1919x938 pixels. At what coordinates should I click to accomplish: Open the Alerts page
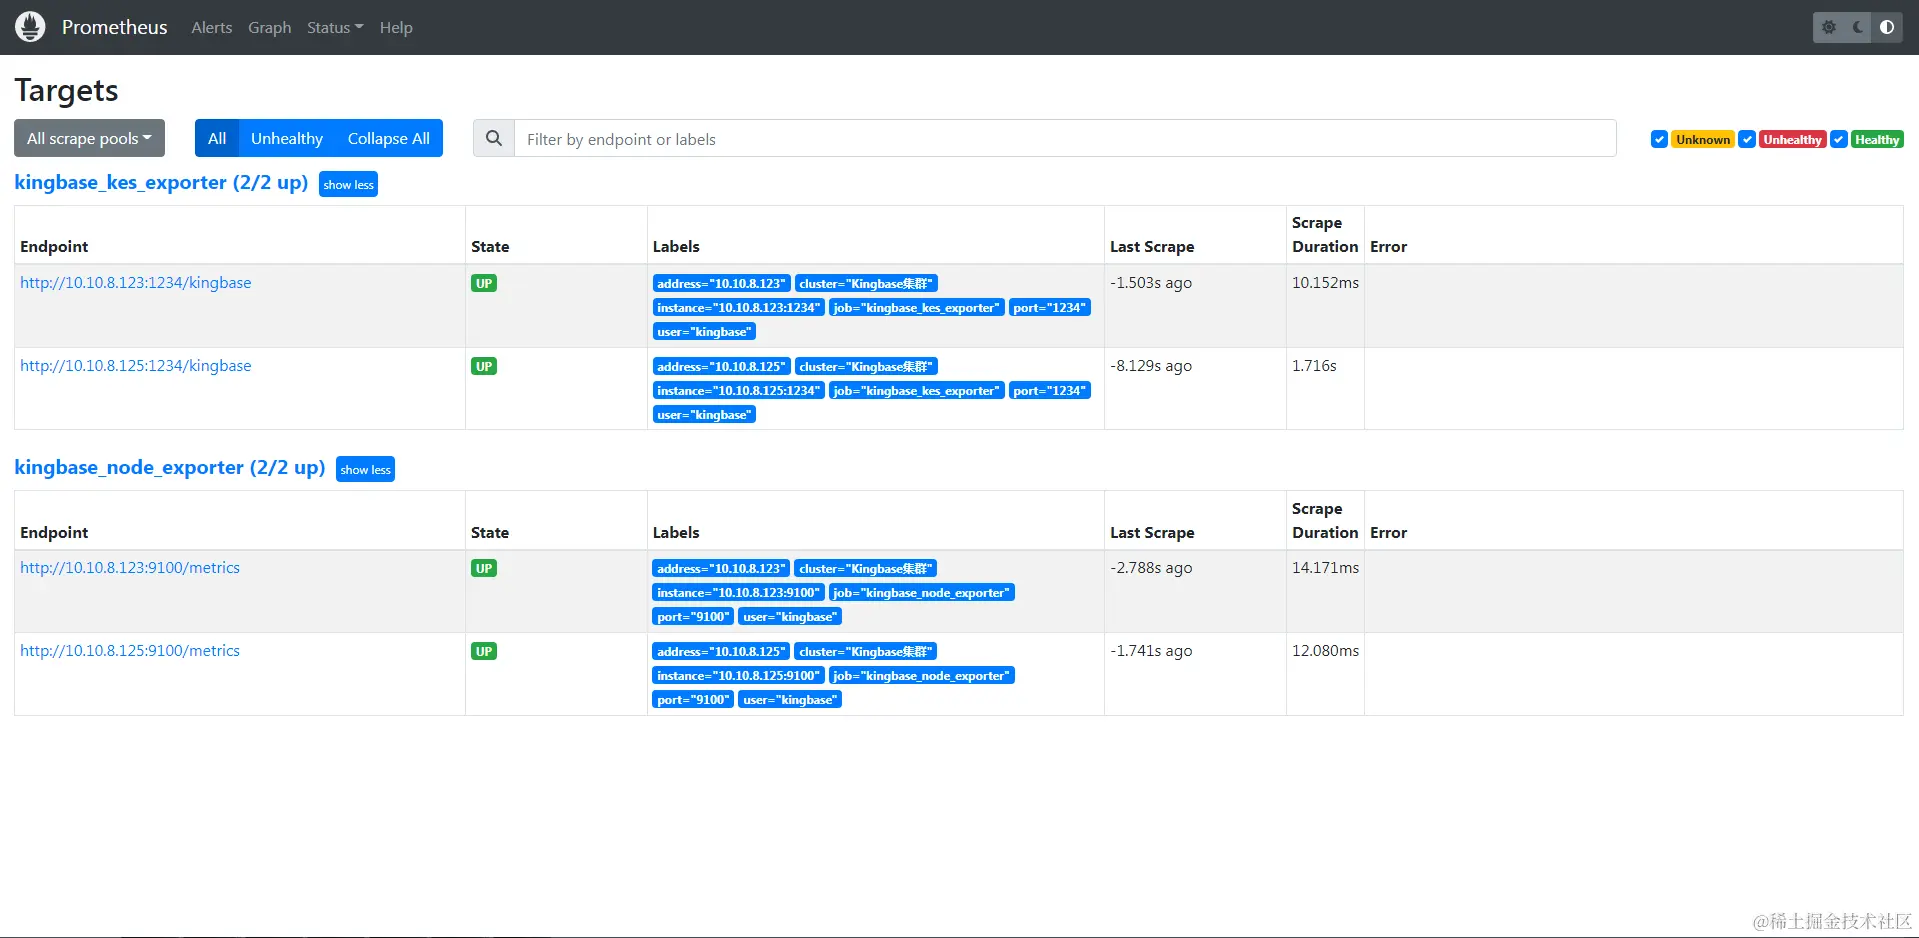(x=212, y=28)
